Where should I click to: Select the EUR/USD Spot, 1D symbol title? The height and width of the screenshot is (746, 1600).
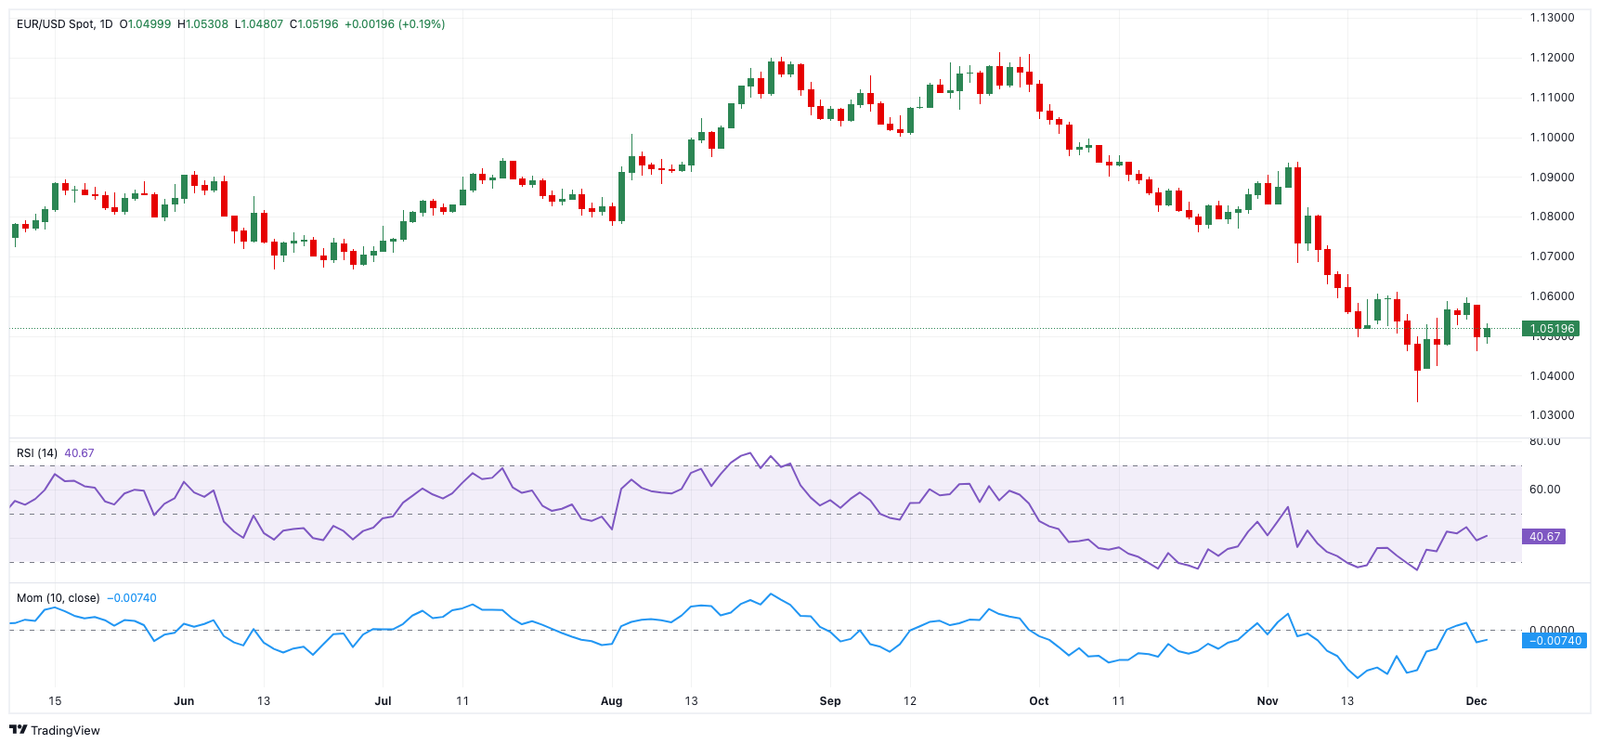(64, 24)
